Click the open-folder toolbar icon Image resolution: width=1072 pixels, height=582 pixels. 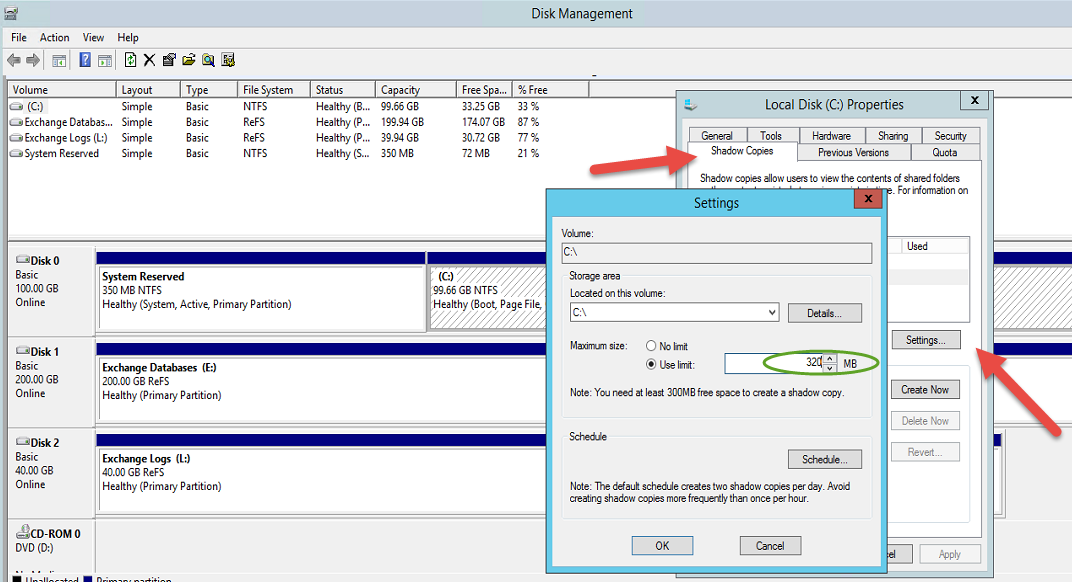coord(189,60)
